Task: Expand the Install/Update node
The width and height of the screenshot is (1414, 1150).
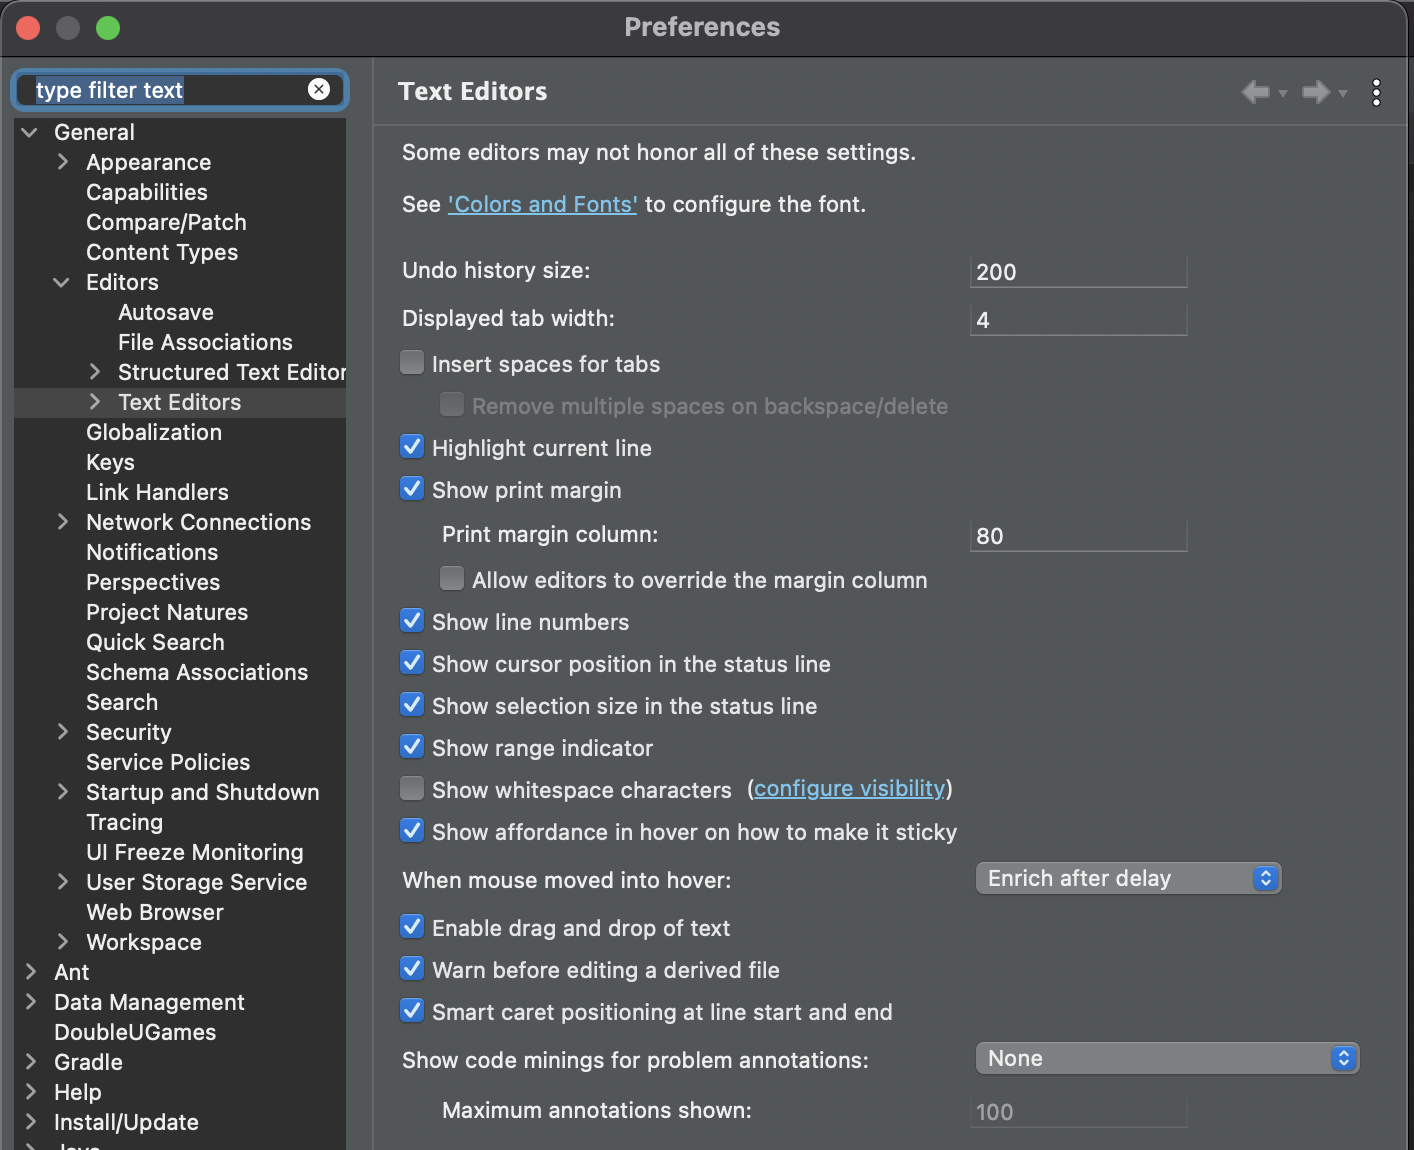Action: pos(31,1122)
